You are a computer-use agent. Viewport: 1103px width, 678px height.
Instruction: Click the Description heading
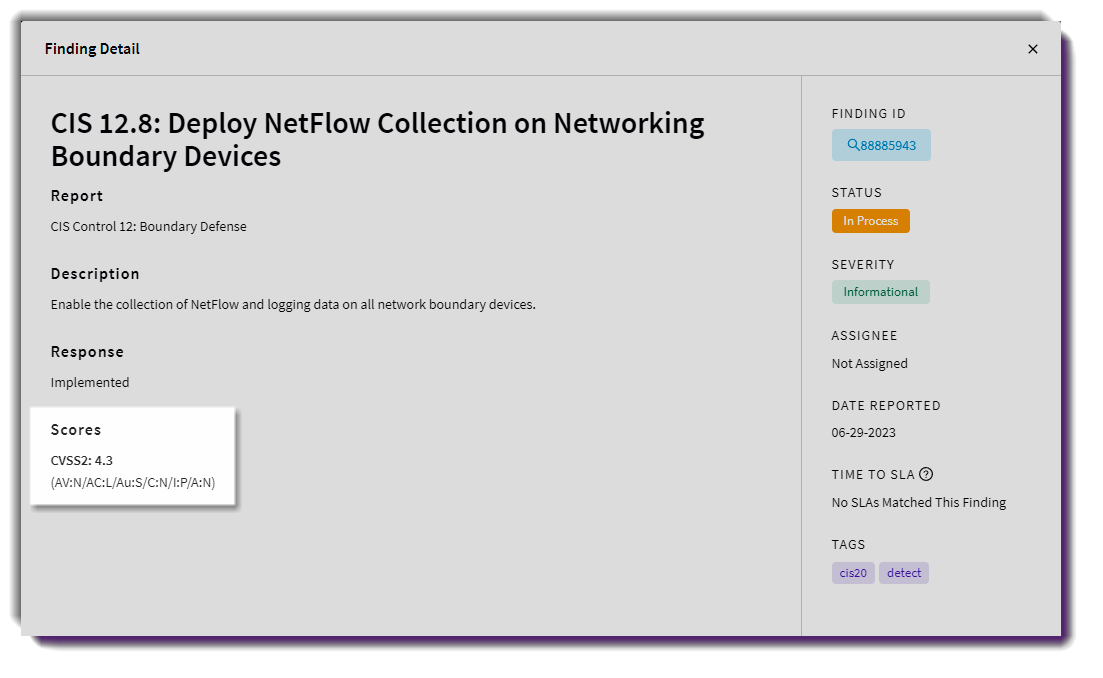pyautogui.click(x=95, y=274)
